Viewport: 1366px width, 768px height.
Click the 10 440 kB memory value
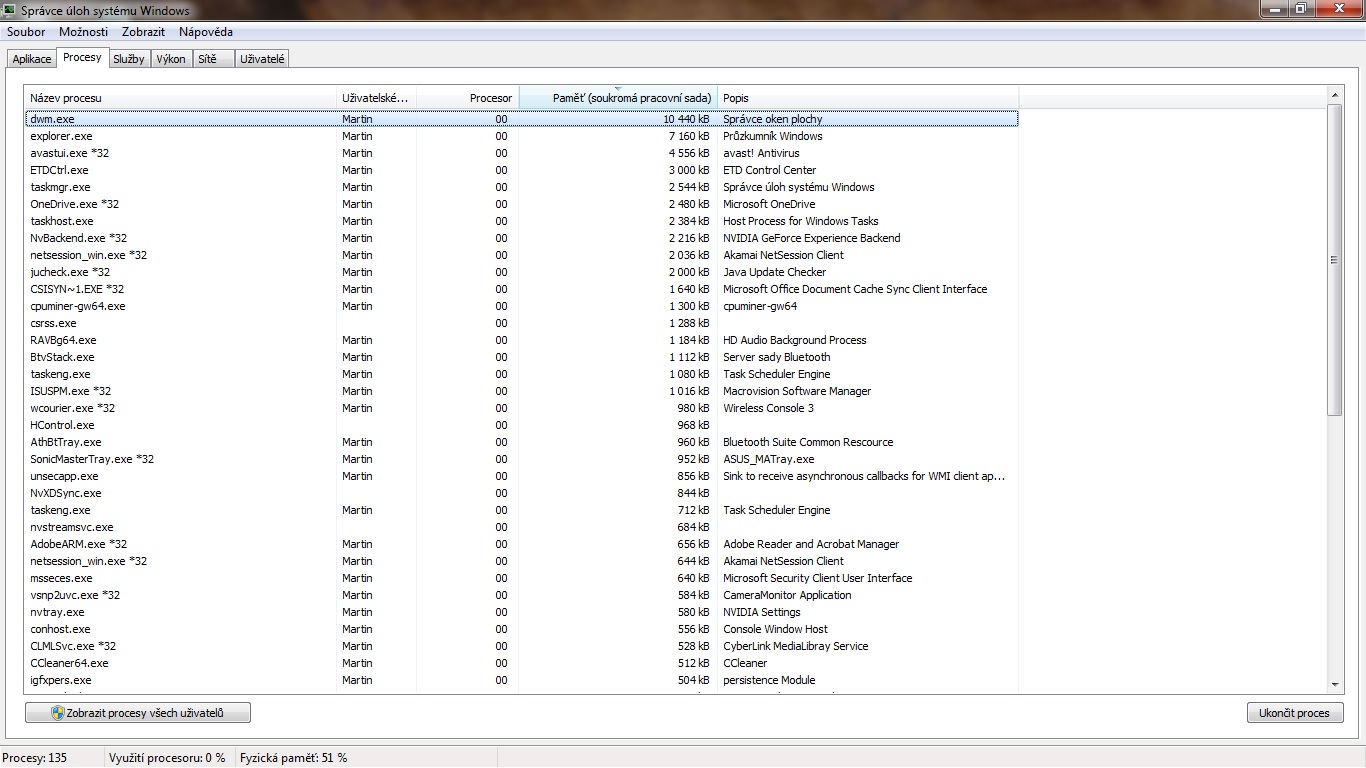pyautogui.click(x=686, y=119)
